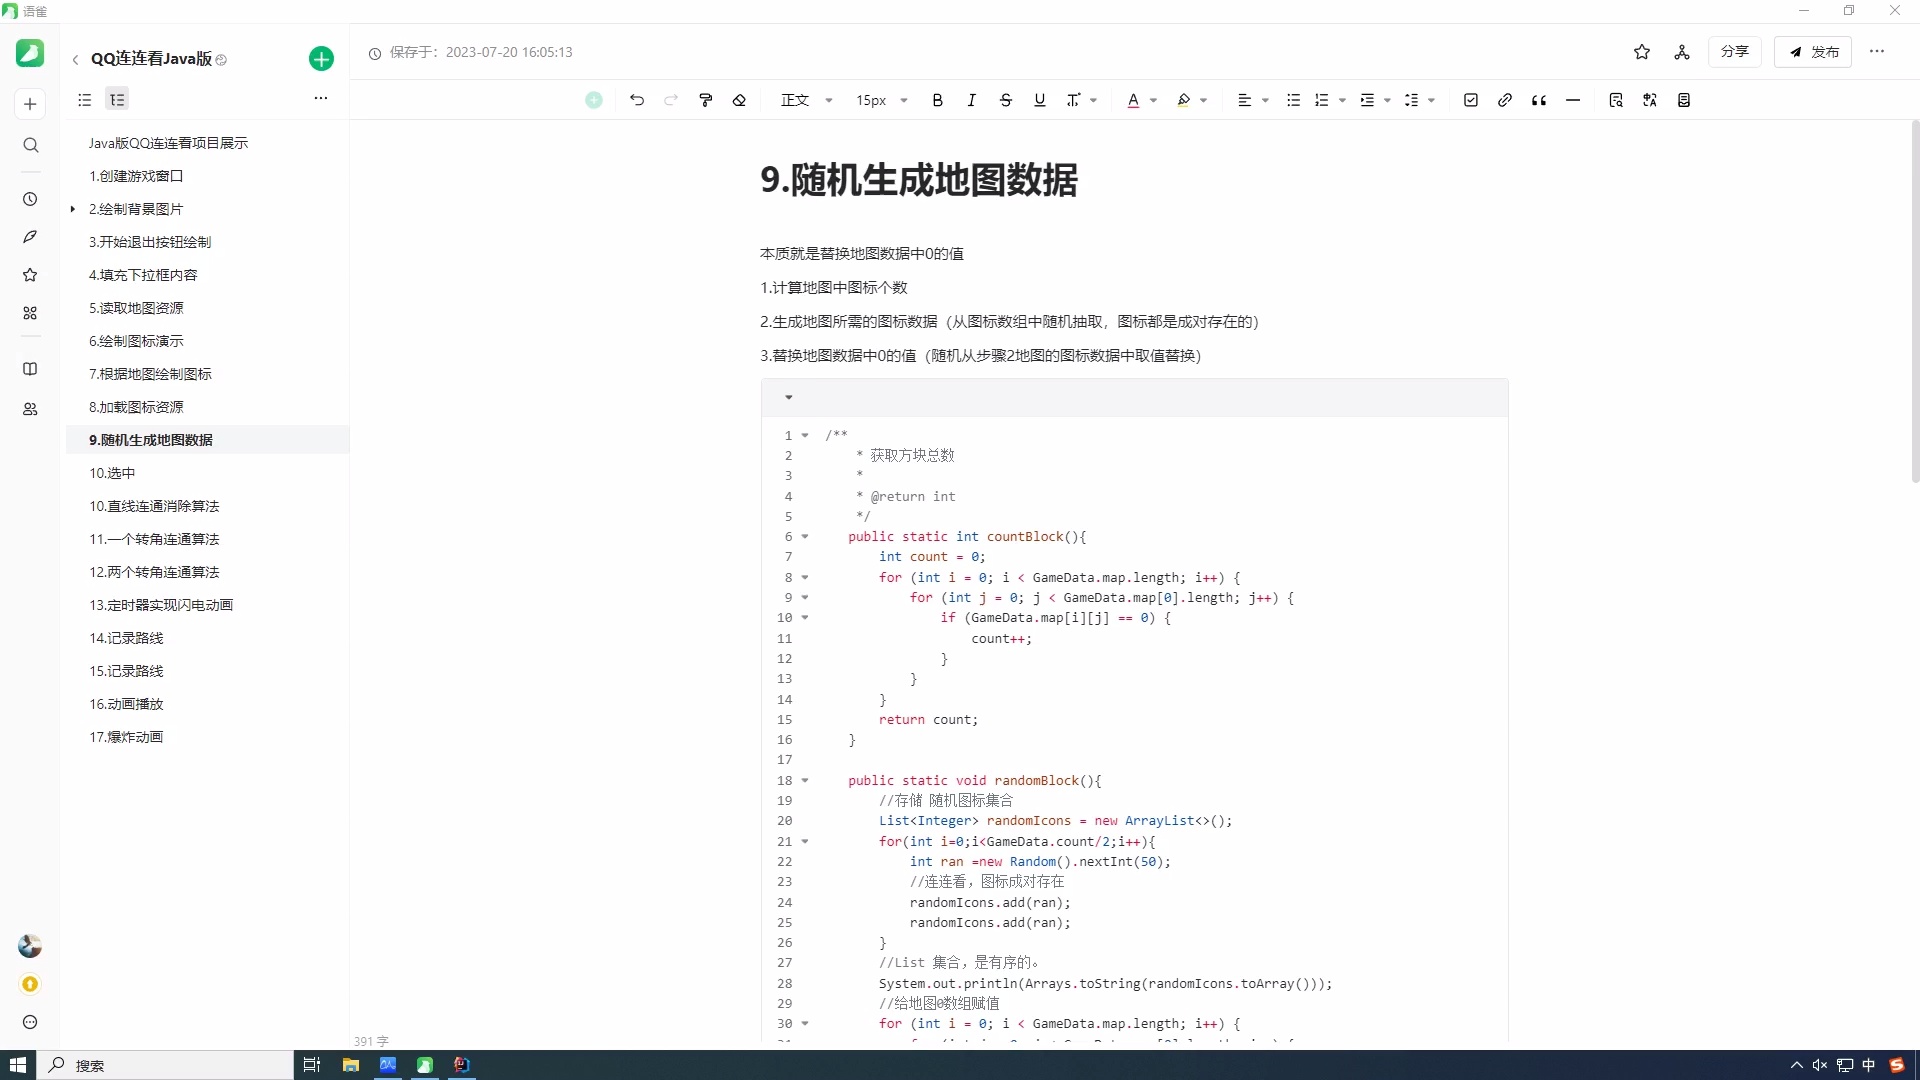Click the clear formatting eraser icon

739,100
